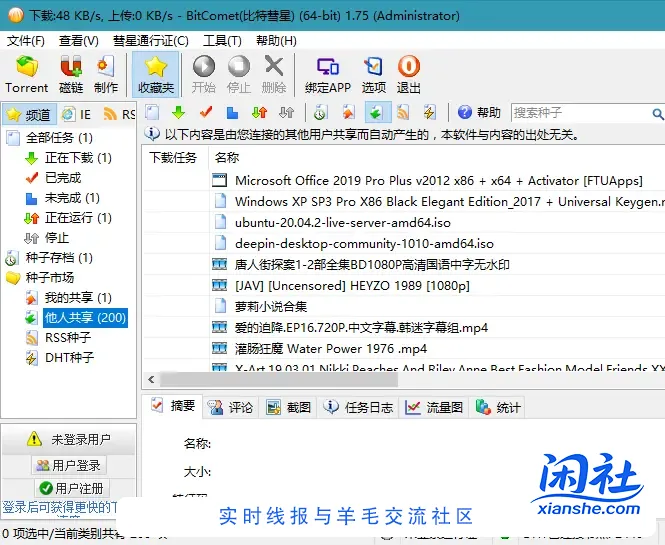Click the 搜索种子 search input field
The width and height of the screenshot is (665, 545).
pyautogui.click(x=580, y=112)
